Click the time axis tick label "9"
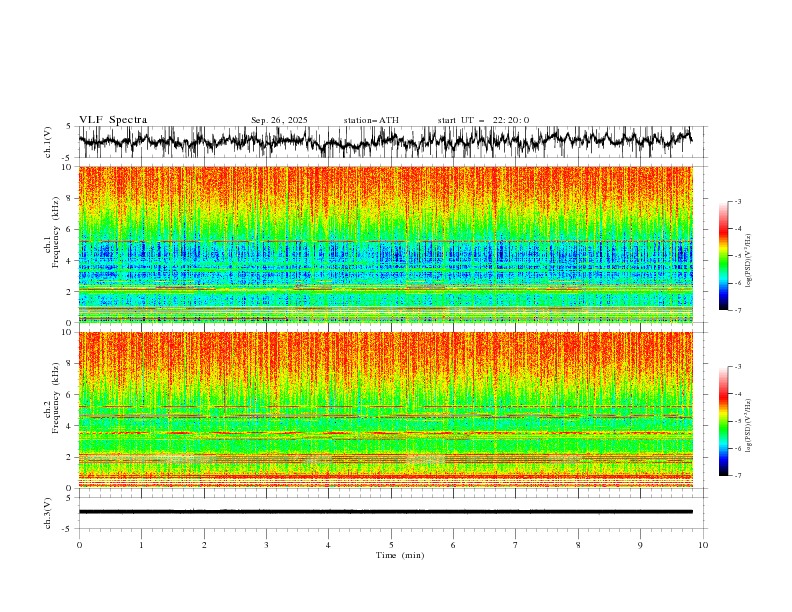The width and height of the screenshot is (792, 612). tap(640, 545)
